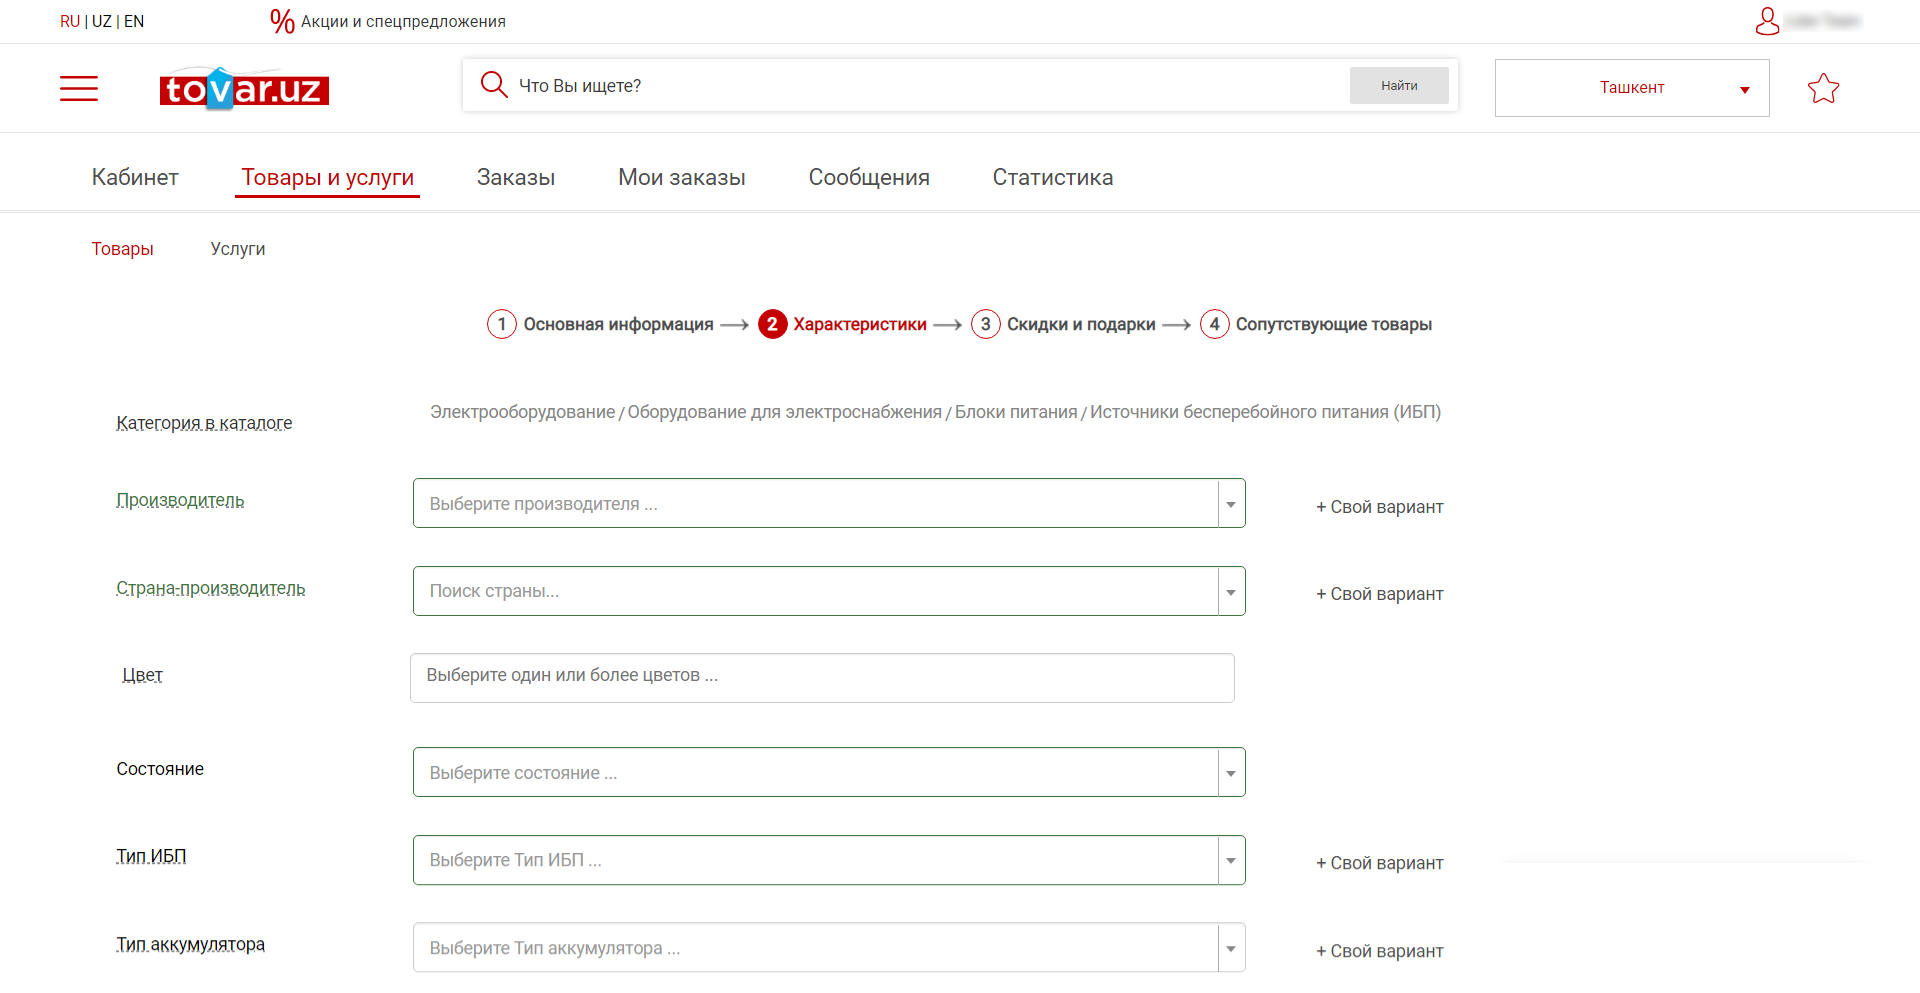Click Электрооборудование category path text
This screenshot has width=1920, height=993.
click(523, 412)
